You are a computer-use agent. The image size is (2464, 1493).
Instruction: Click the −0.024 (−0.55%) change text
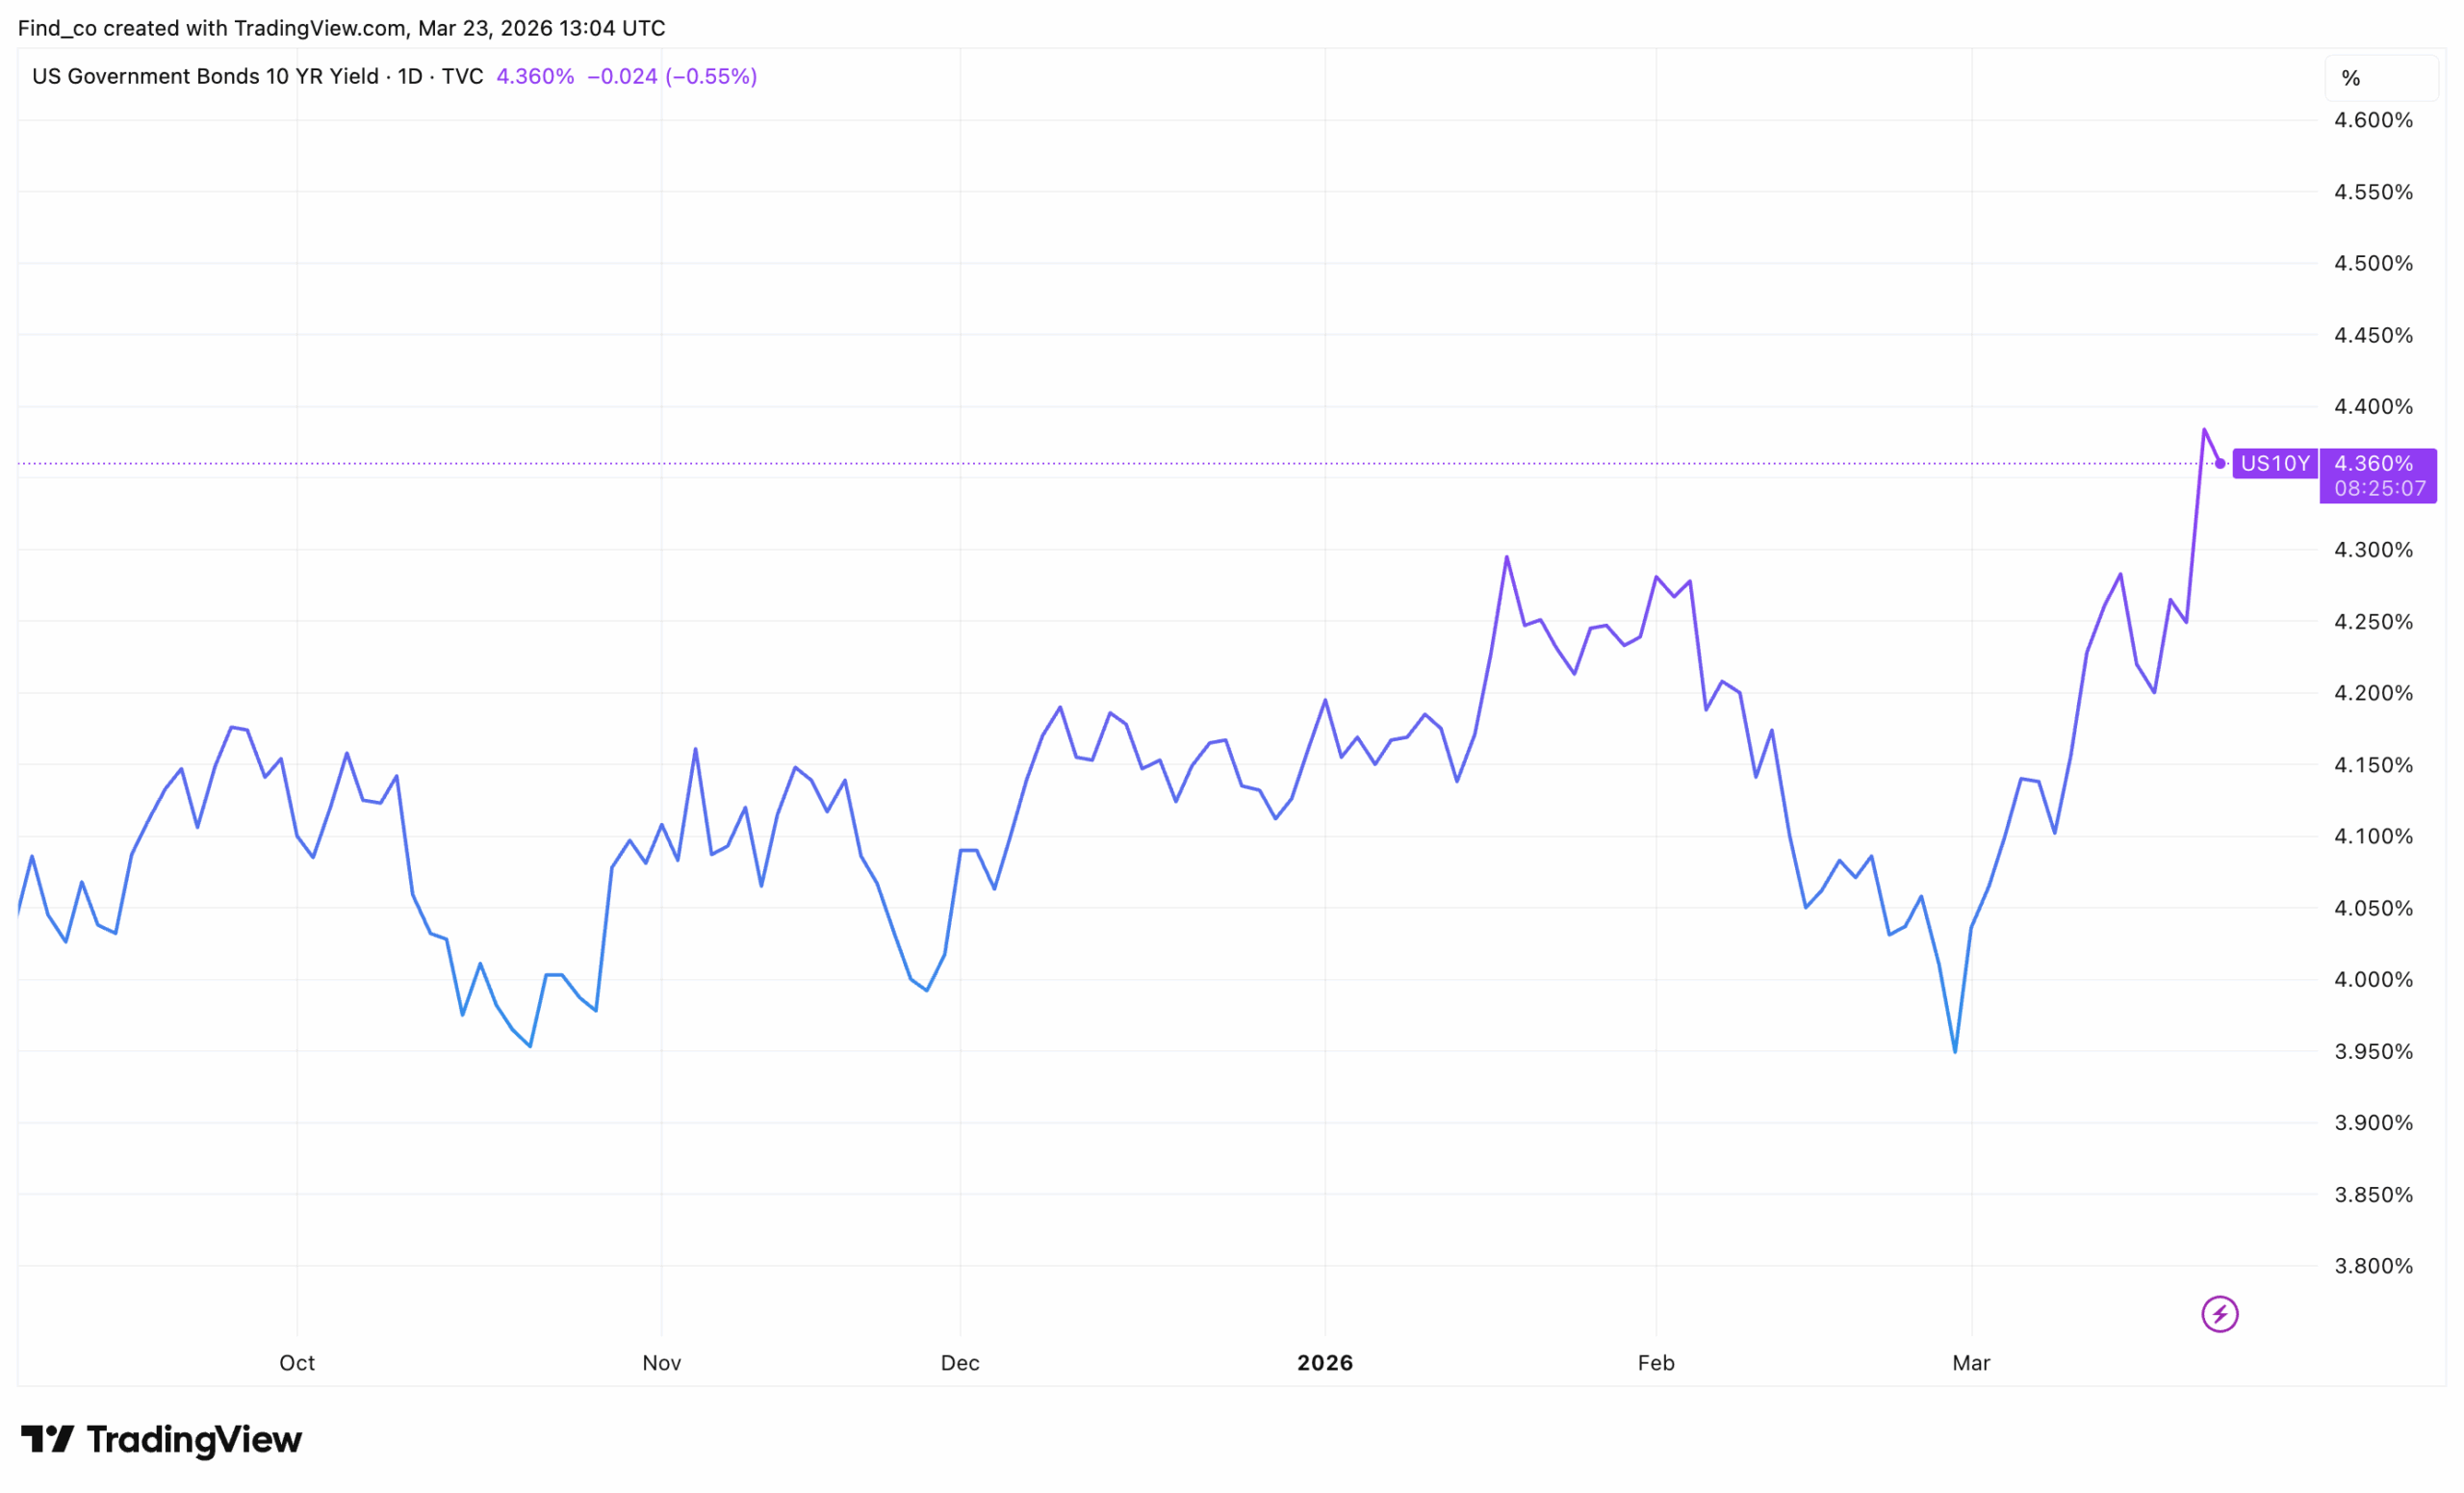672,76
